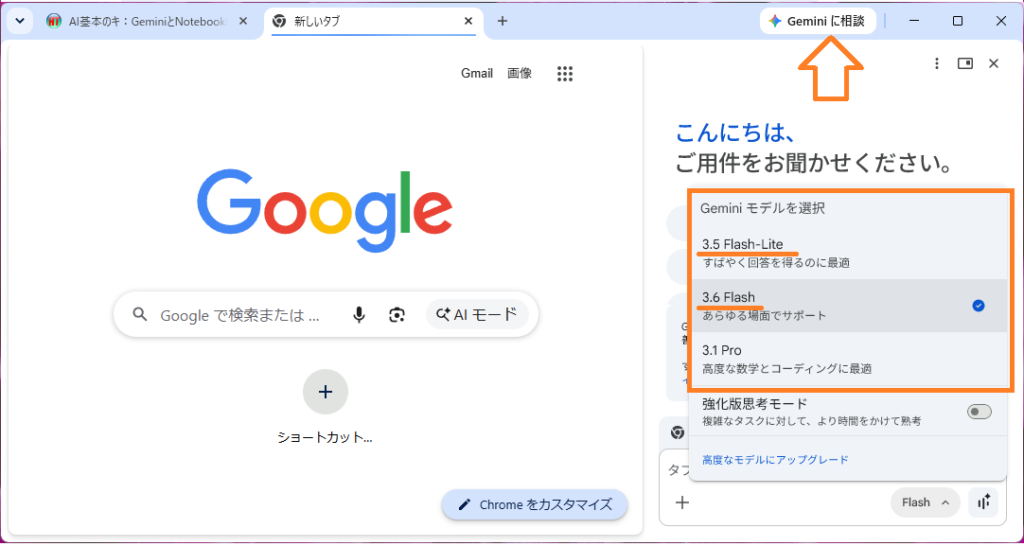
Task: Open the 画像 link
Action: pyautogui.click(x=519, y=73)
